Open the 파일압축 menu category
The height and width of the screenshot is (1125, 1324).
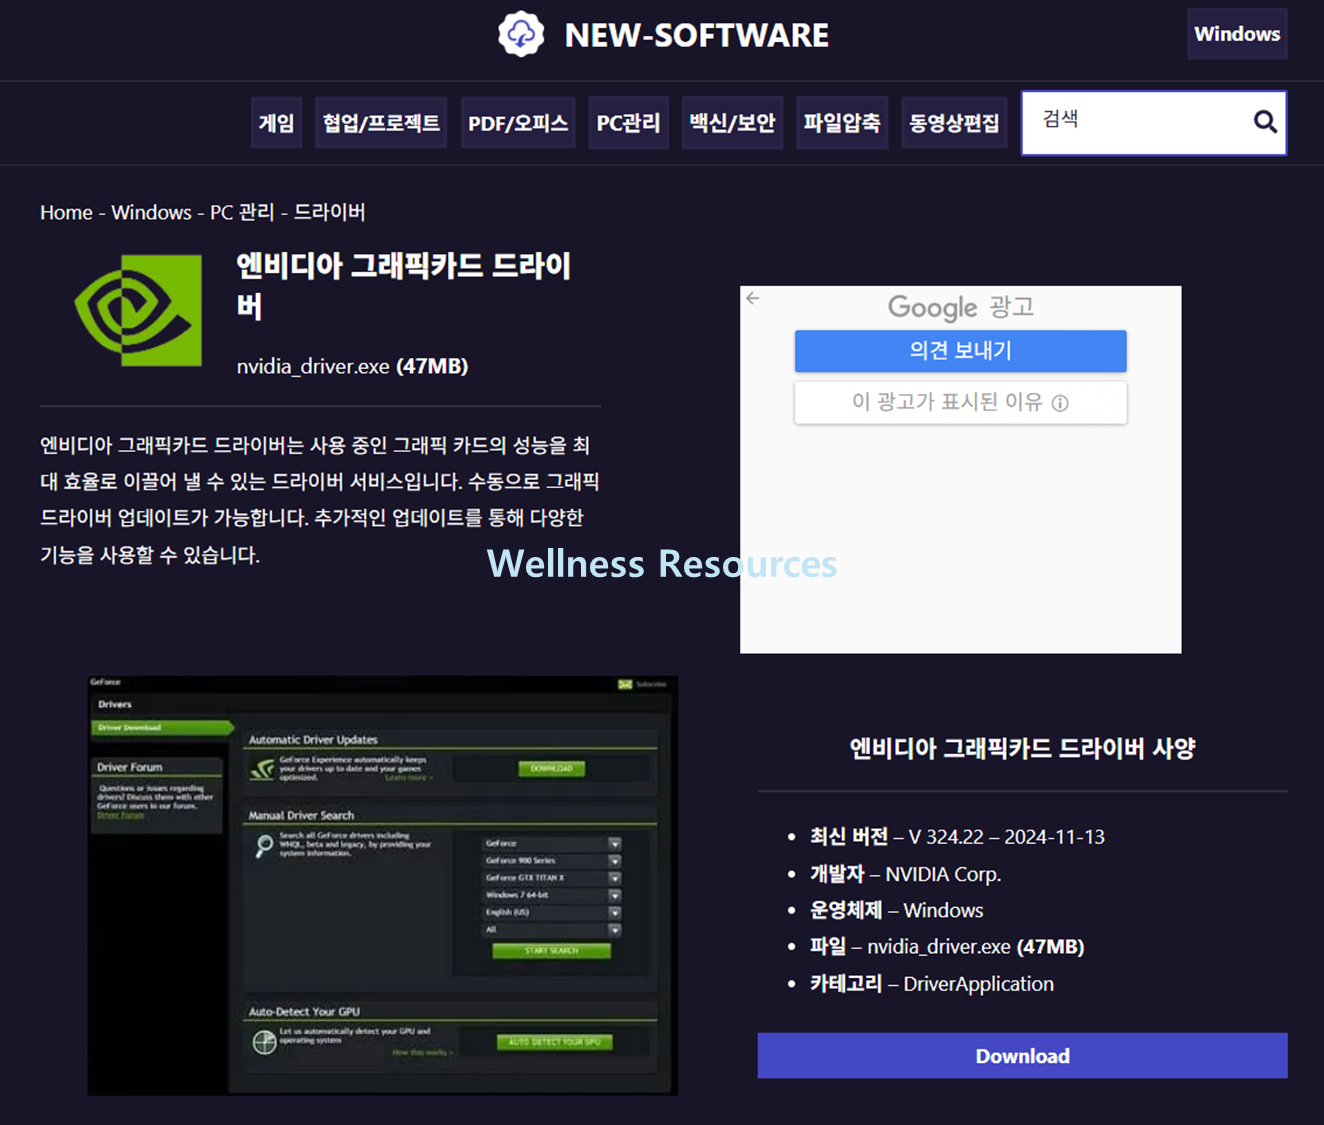[842, 123]
